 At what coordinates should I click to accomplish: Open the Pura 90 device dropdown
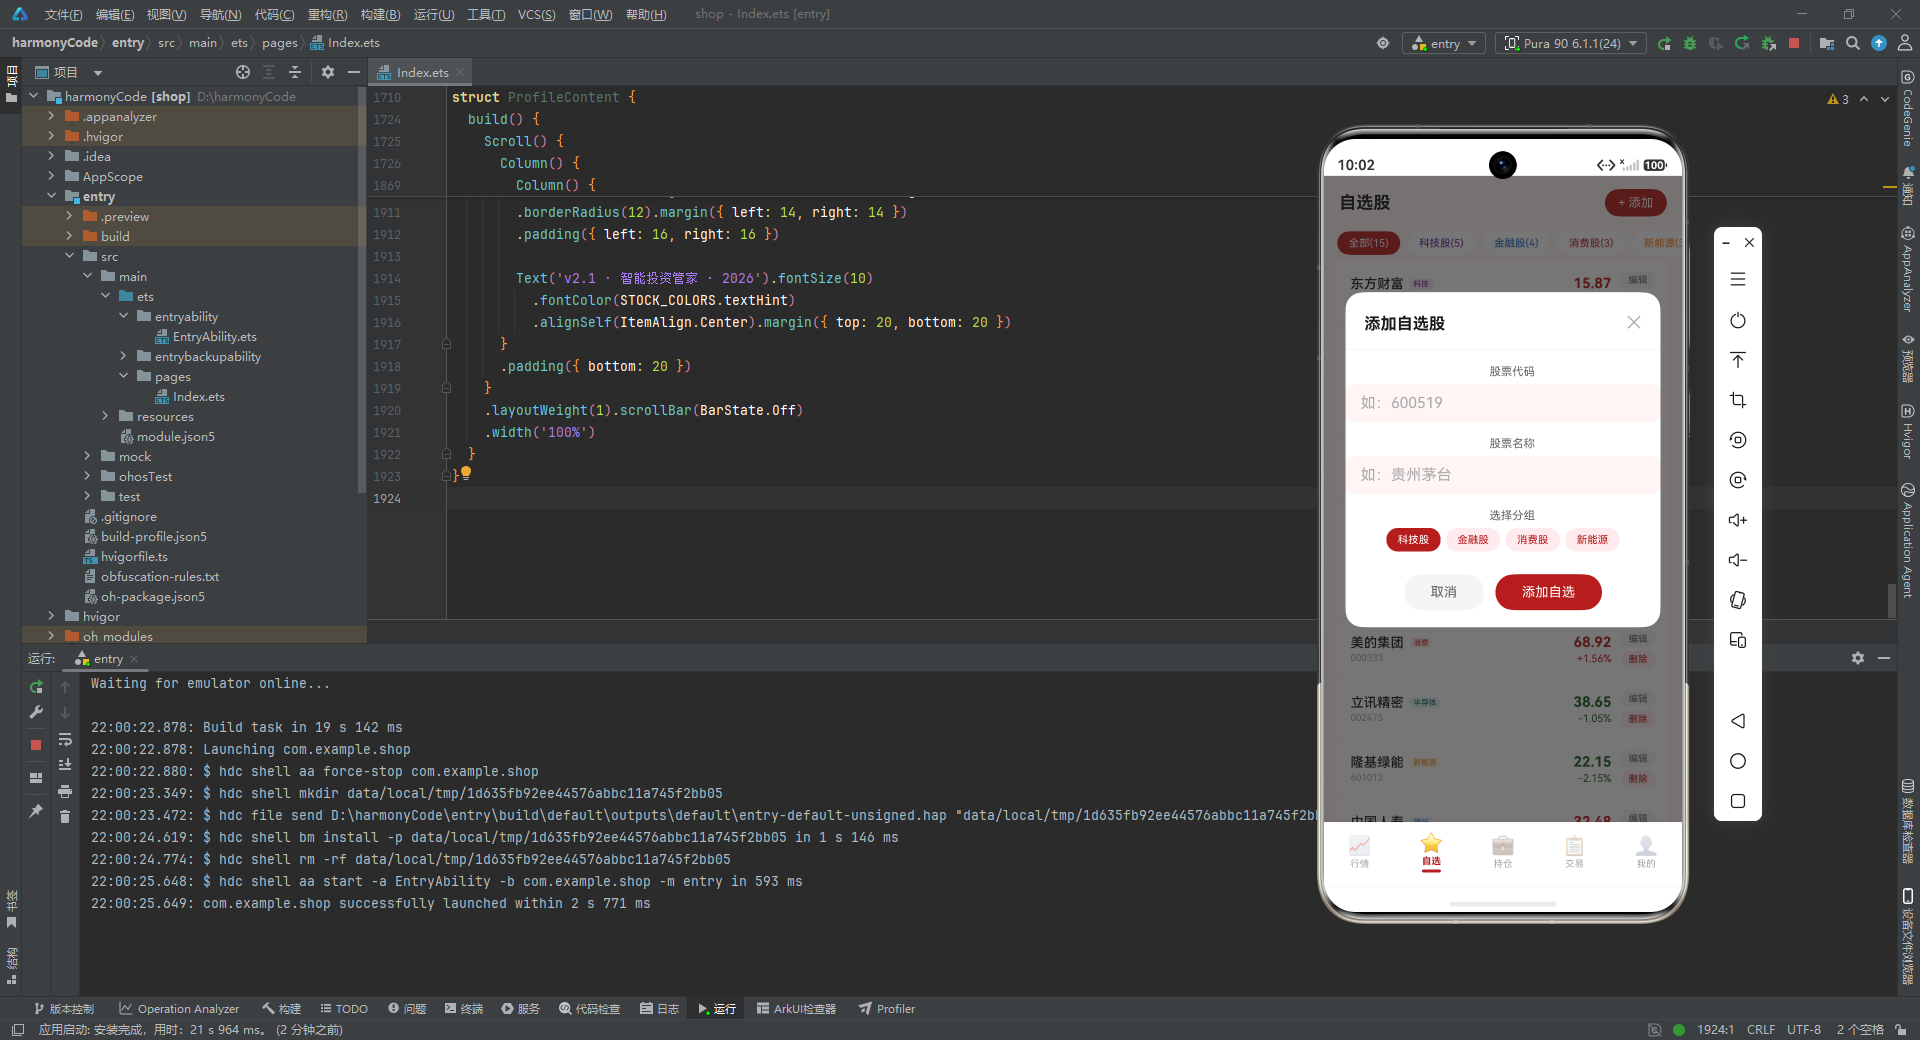coord(1571,43)
